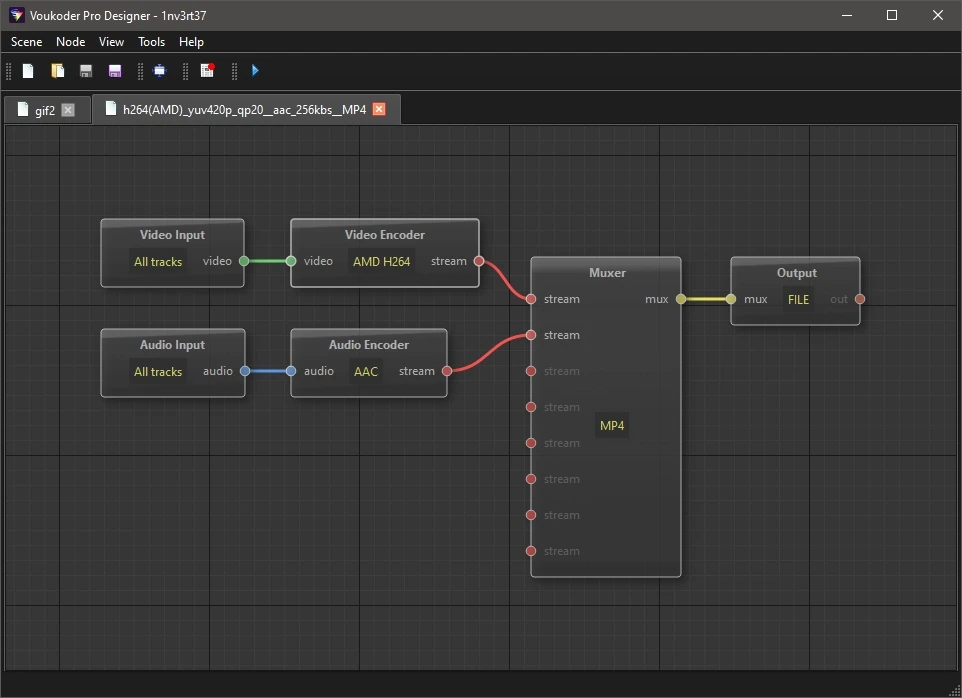
Task: Select the Audio Encoder node title
Action: click(369, 345)
